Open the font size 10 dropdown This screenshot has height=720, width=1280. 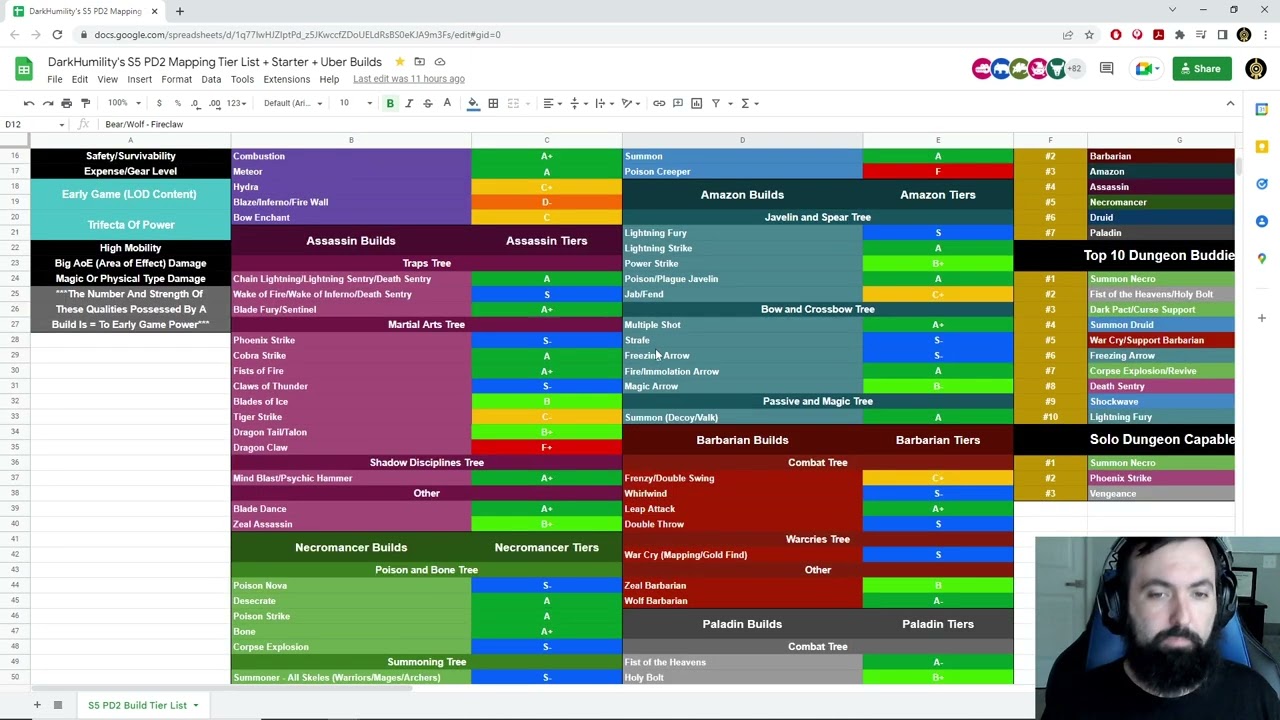tap(355, 103)
